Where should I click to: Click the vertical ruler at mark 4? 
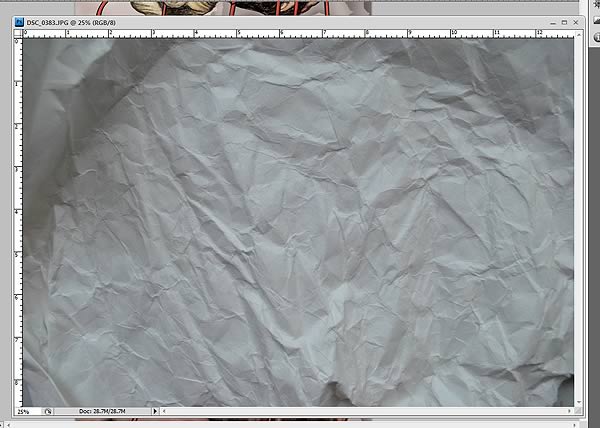click(18, 212)
